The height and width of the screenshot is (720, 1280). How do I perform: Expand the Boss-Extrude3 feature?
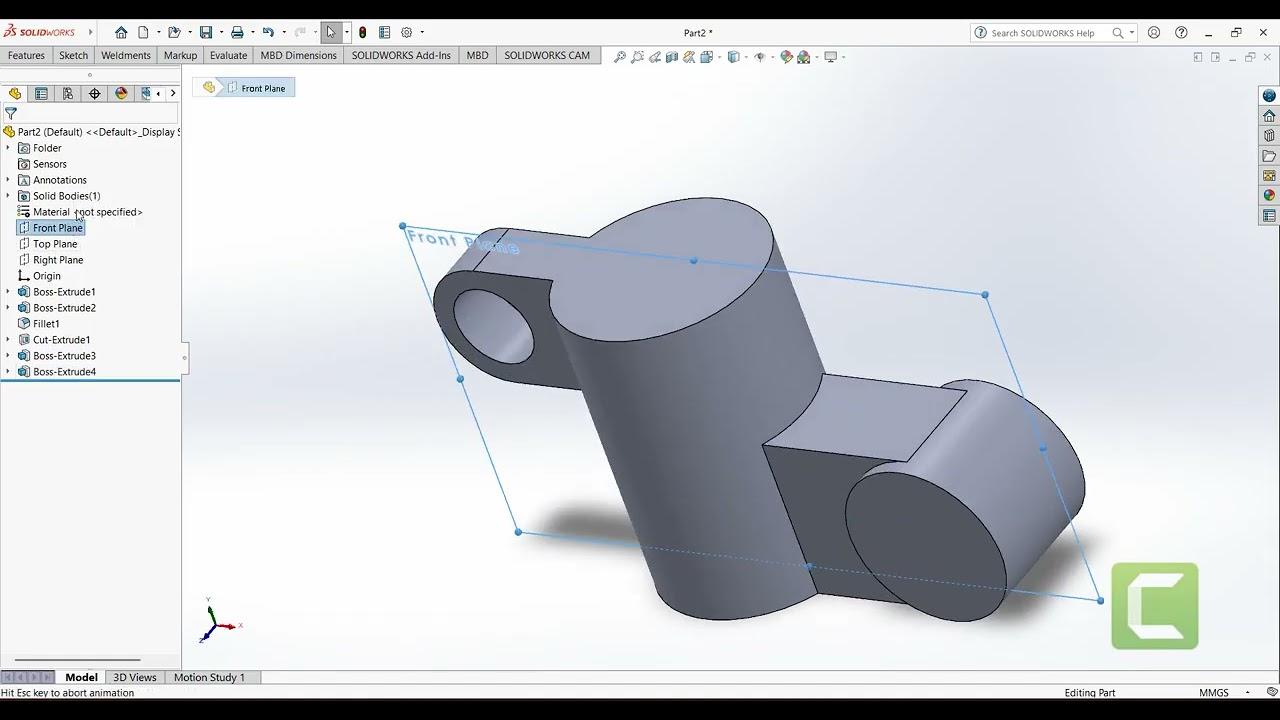pos(8,356)
